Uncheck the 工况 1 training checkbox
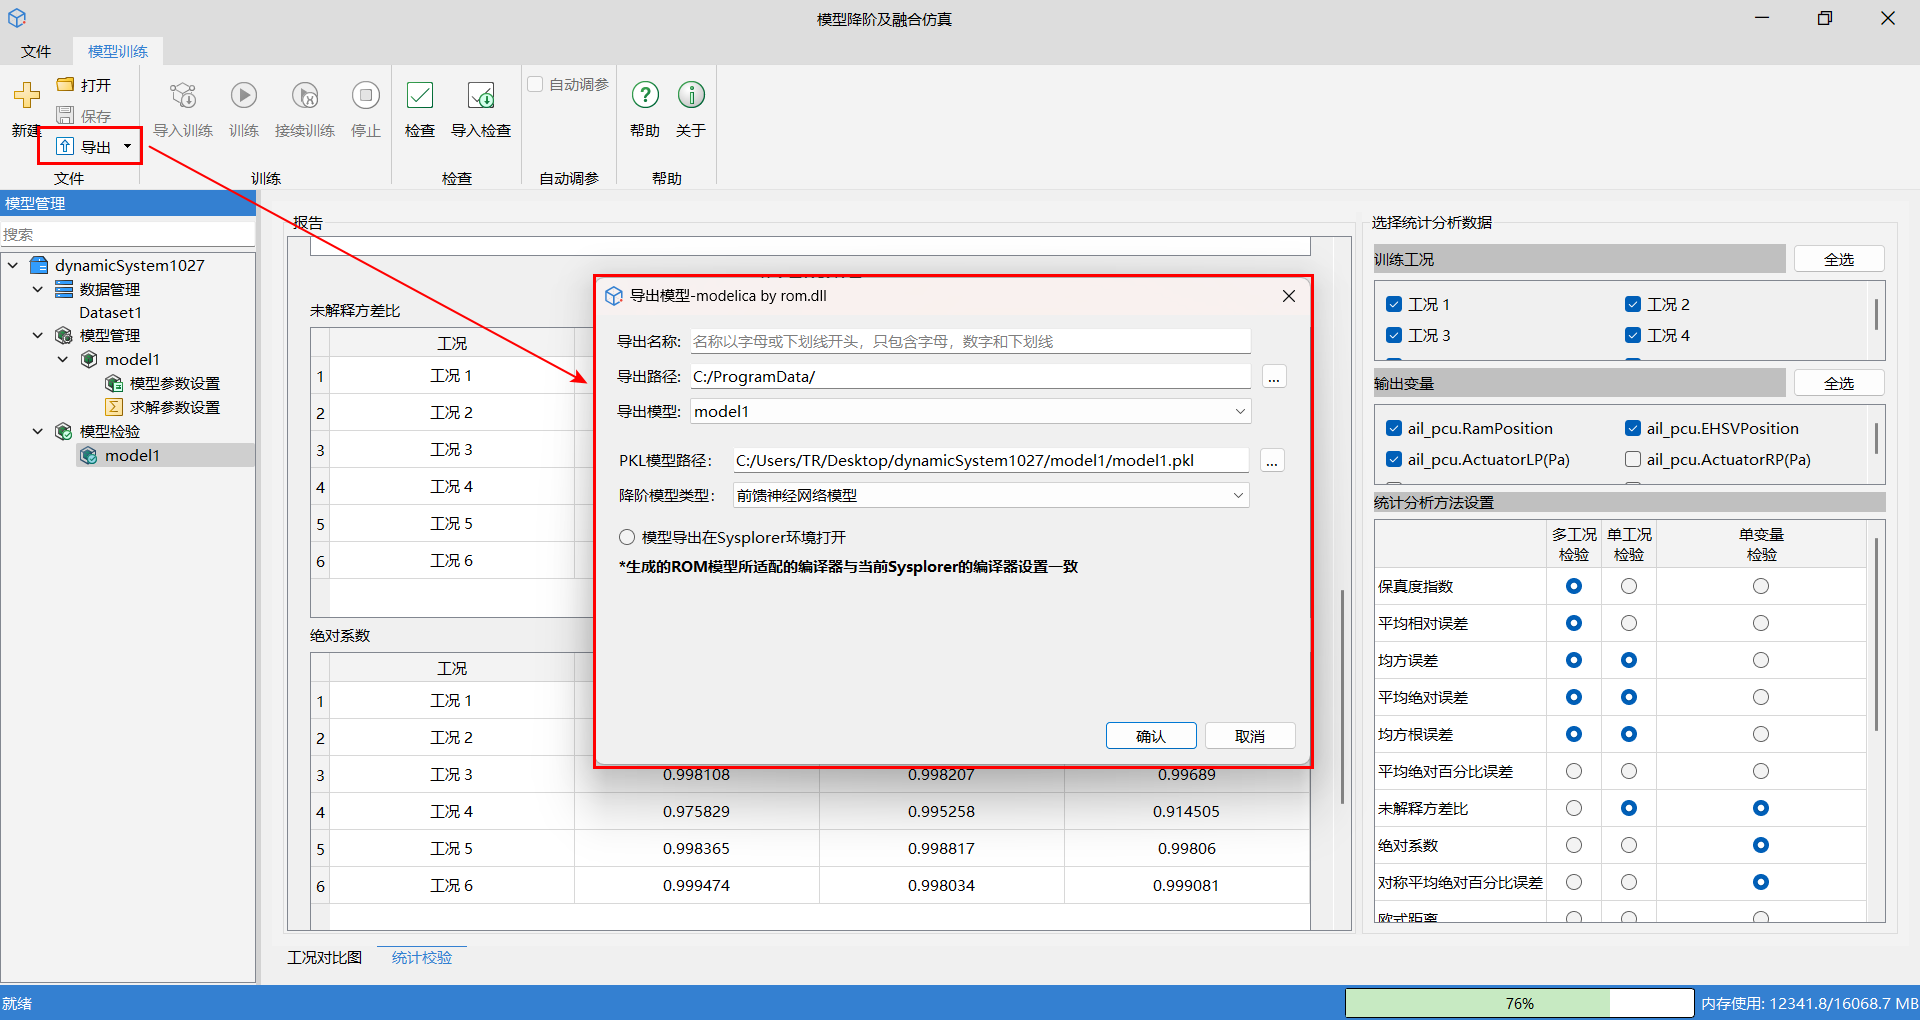The image size is (1920, 1020). coord(1394,304)
